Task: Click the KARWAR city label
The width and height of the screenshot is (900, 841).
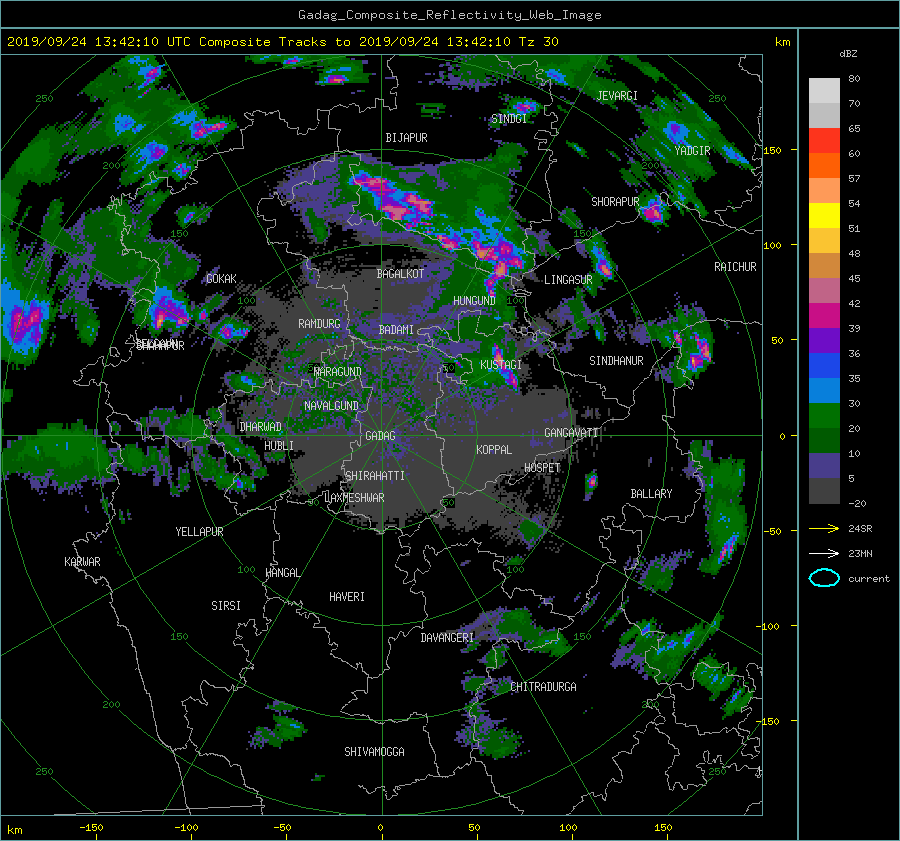Action: click(82, 562)
